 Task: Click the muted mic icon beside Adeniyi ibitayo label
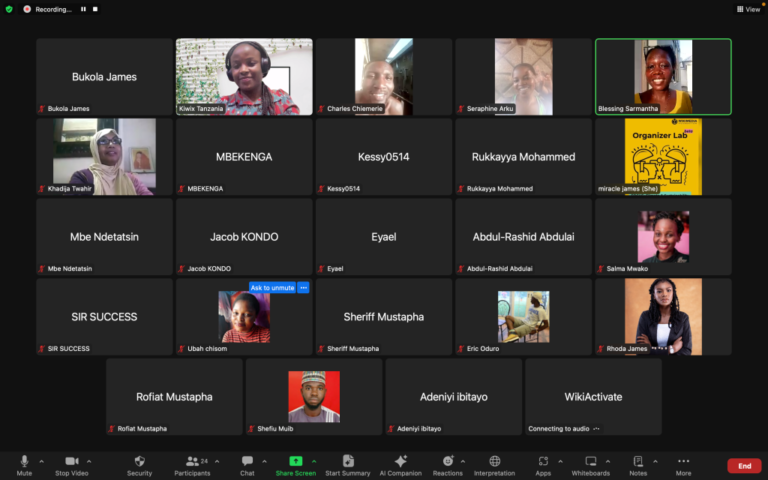391,429
